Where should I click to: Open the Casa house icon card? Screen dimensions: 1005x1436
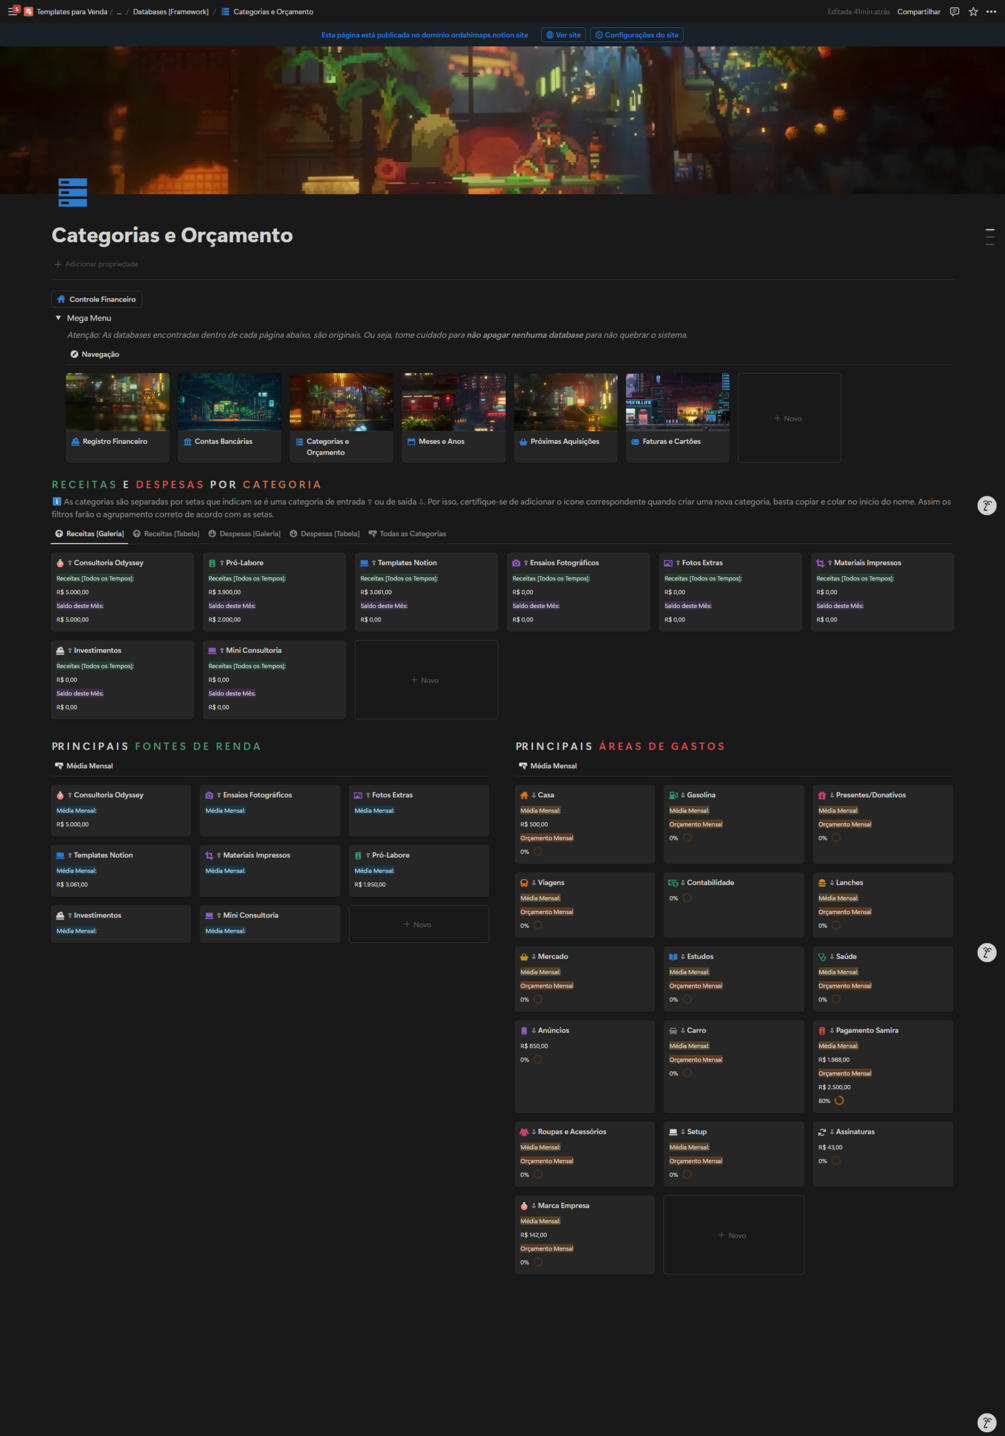(524, 795)
